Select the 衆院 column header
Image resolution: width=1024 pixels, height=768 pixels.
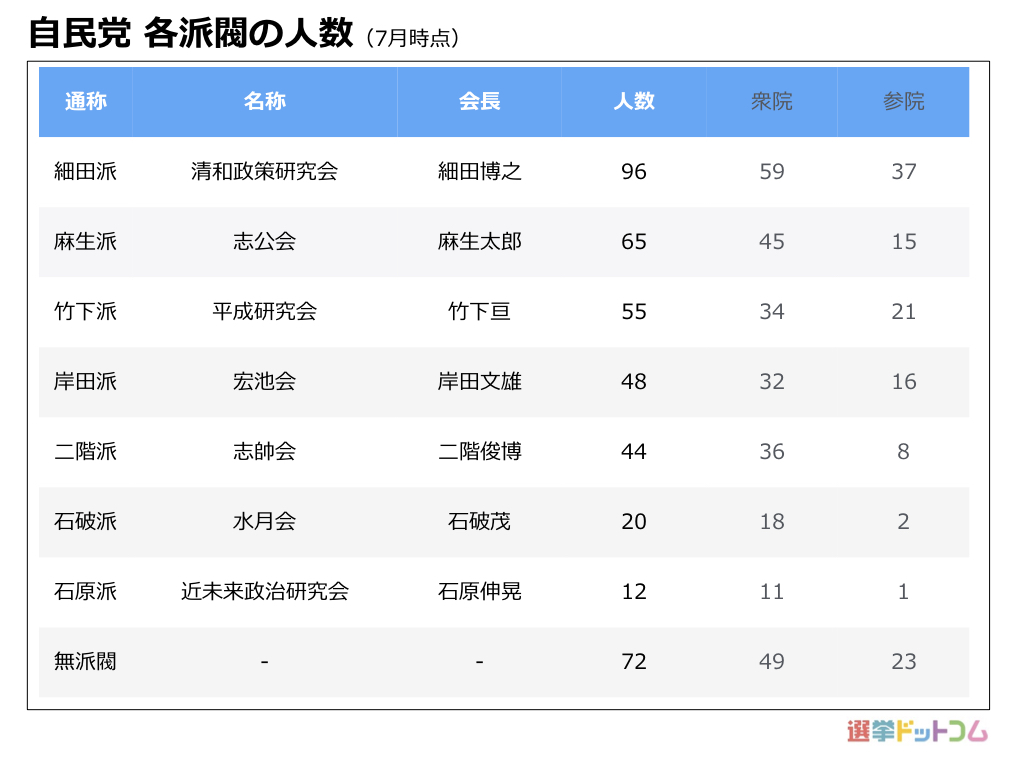771,101
